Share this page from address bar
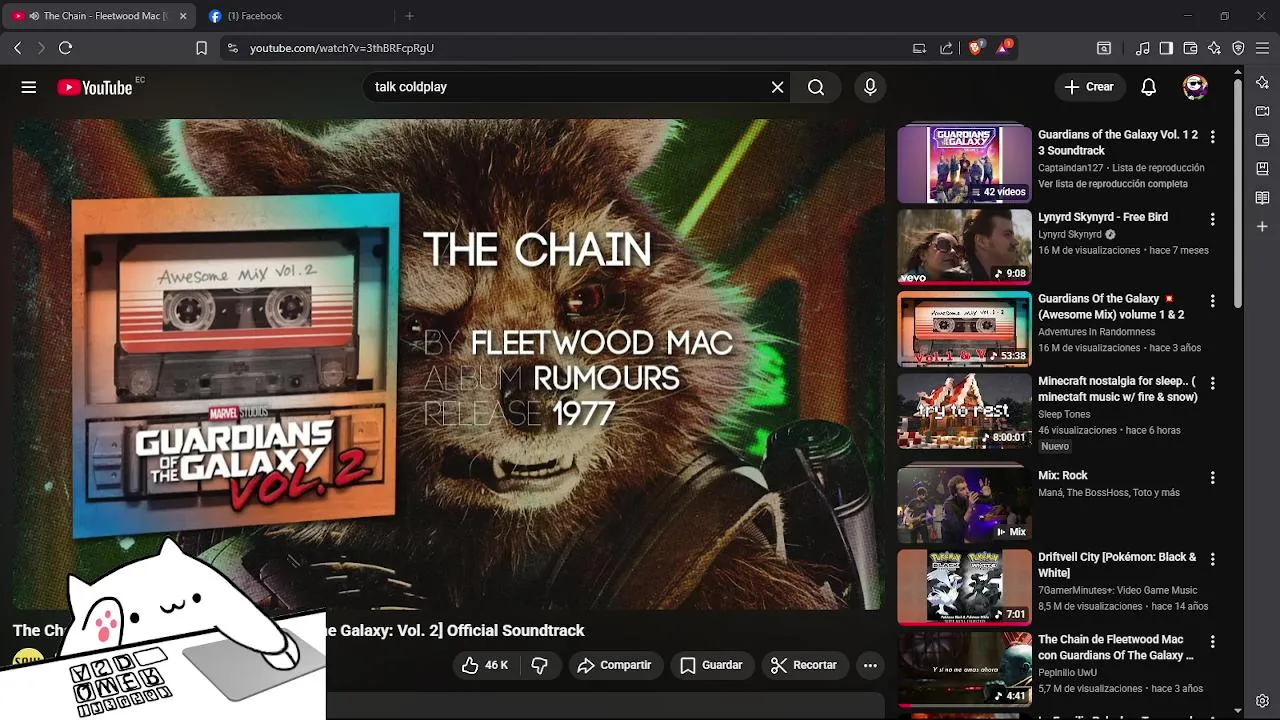Screen dimensions: 1280x720 tap(946, 48)
